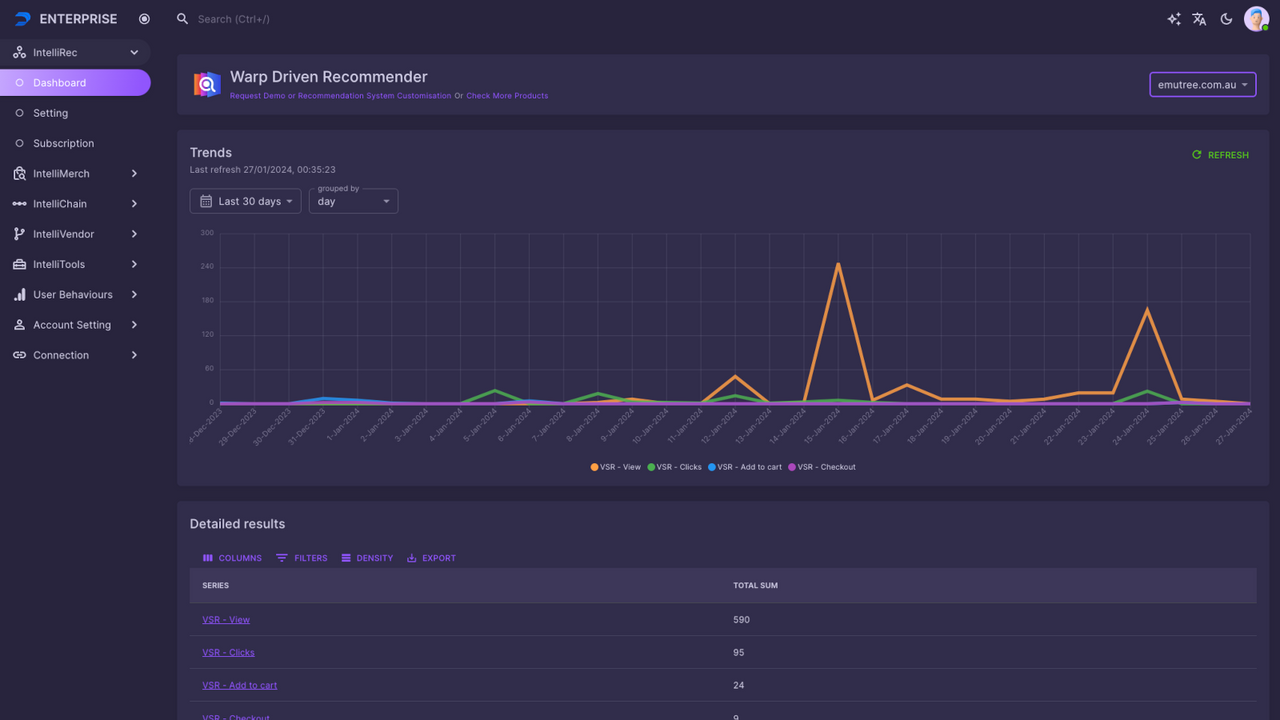1280x720 pixels.
Task: Open the VSR - View series link
Action: (x=226, y=620)
